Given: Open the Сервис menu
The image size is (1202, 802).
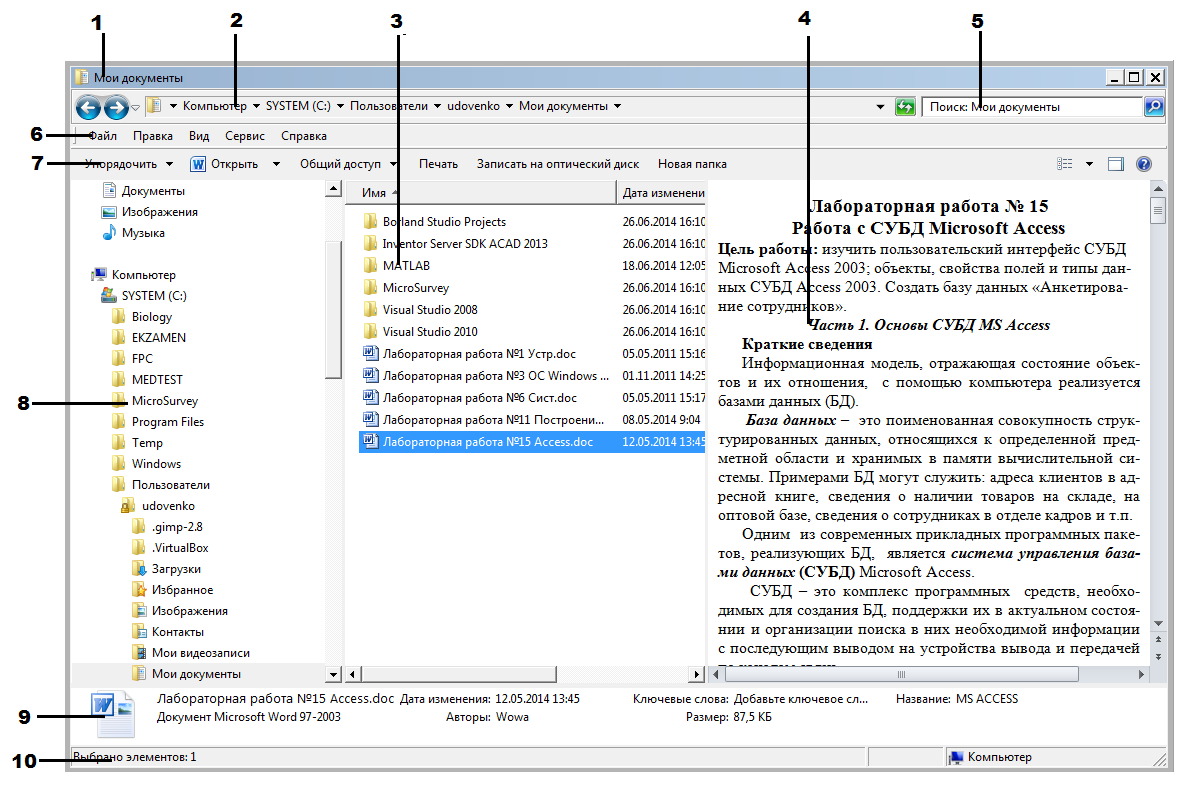Looking at the screenshot, I should tap(245, 136).
